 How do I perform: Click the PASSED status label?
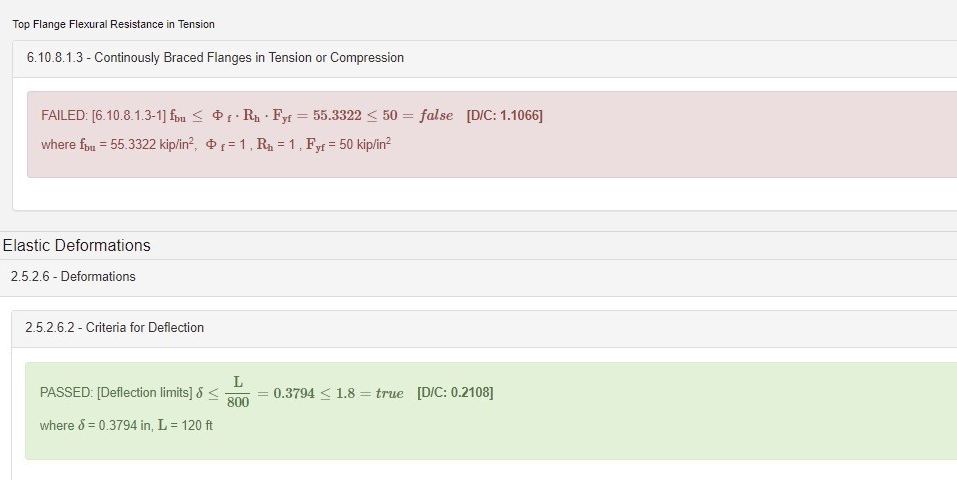click(x=66, y=393)
